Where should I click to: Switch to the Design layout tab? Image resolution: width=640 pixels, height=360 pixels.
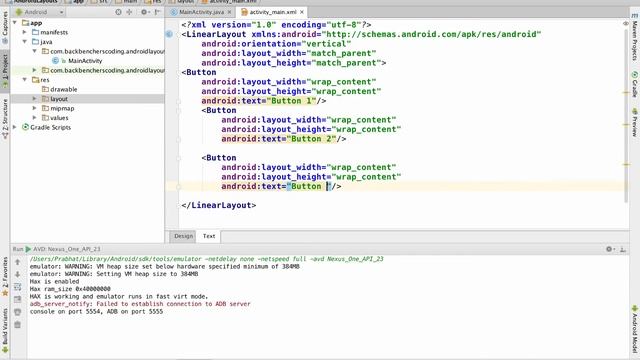point(183,236)
